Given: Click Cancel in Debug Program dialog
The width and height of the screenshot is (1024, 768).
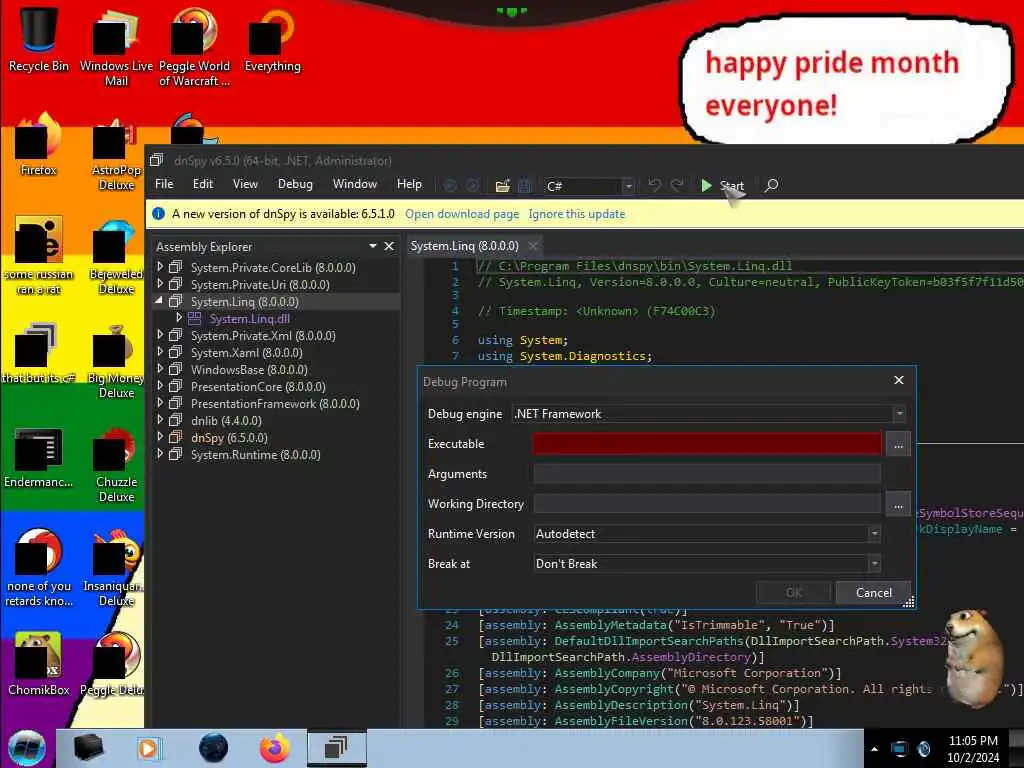Looking at the screenshot, I should pyautogui.click(x=873, y=592).
